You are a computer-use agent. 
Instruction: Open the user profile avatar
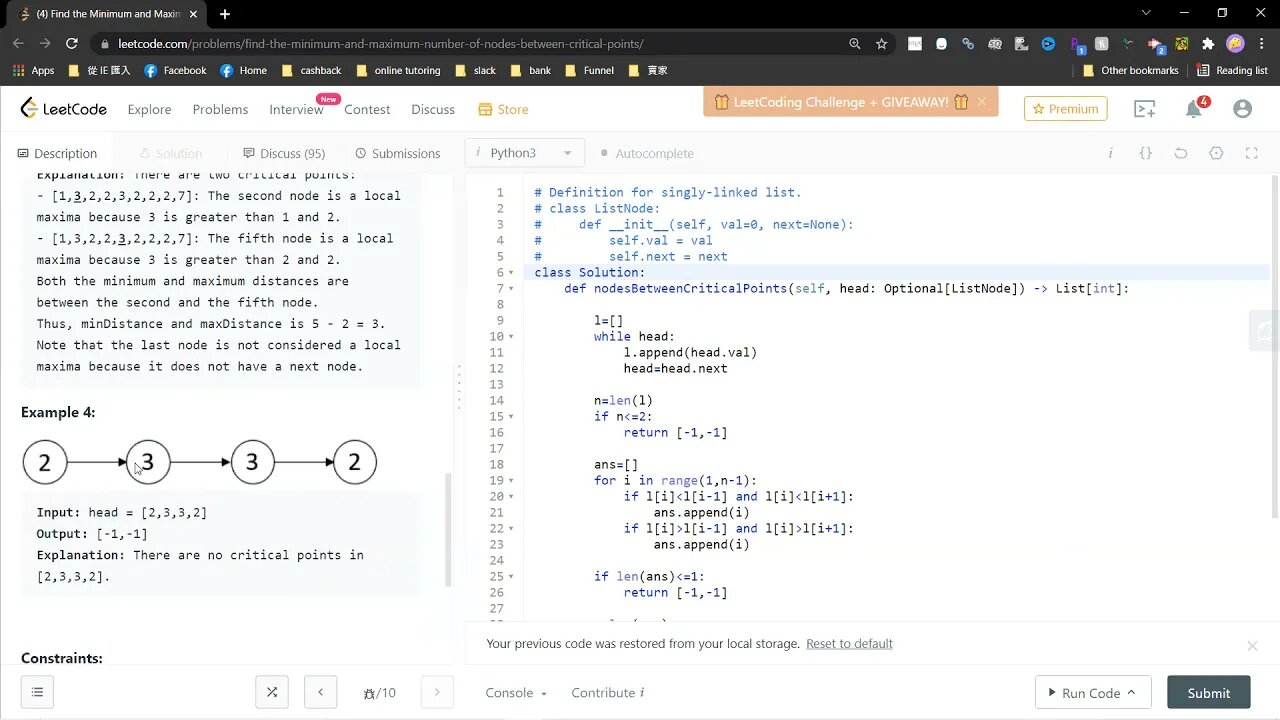(x=1242, y=109)
